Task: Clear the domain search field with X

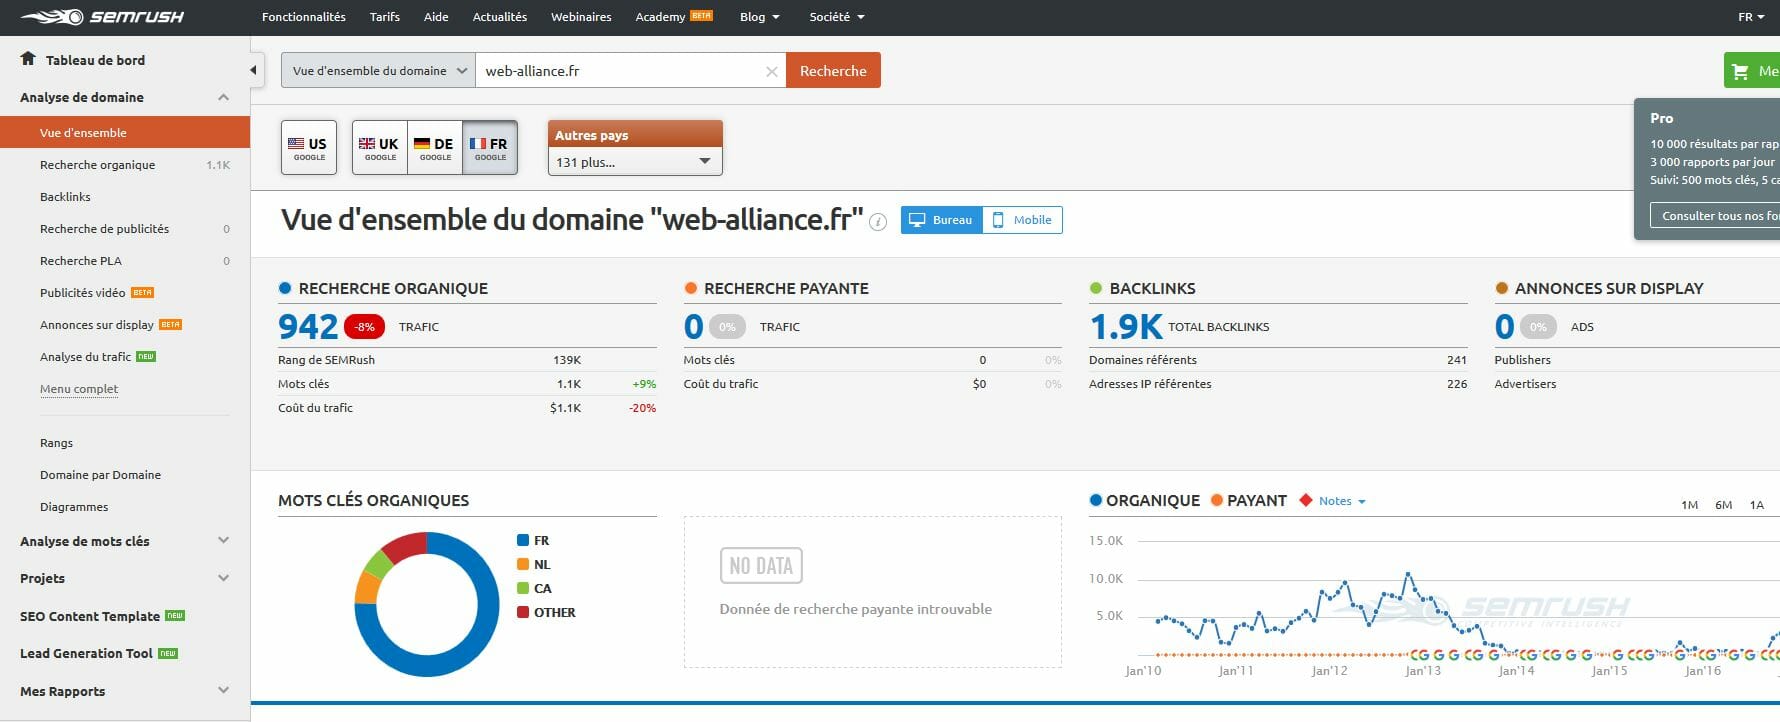Action: click(771, 71)
